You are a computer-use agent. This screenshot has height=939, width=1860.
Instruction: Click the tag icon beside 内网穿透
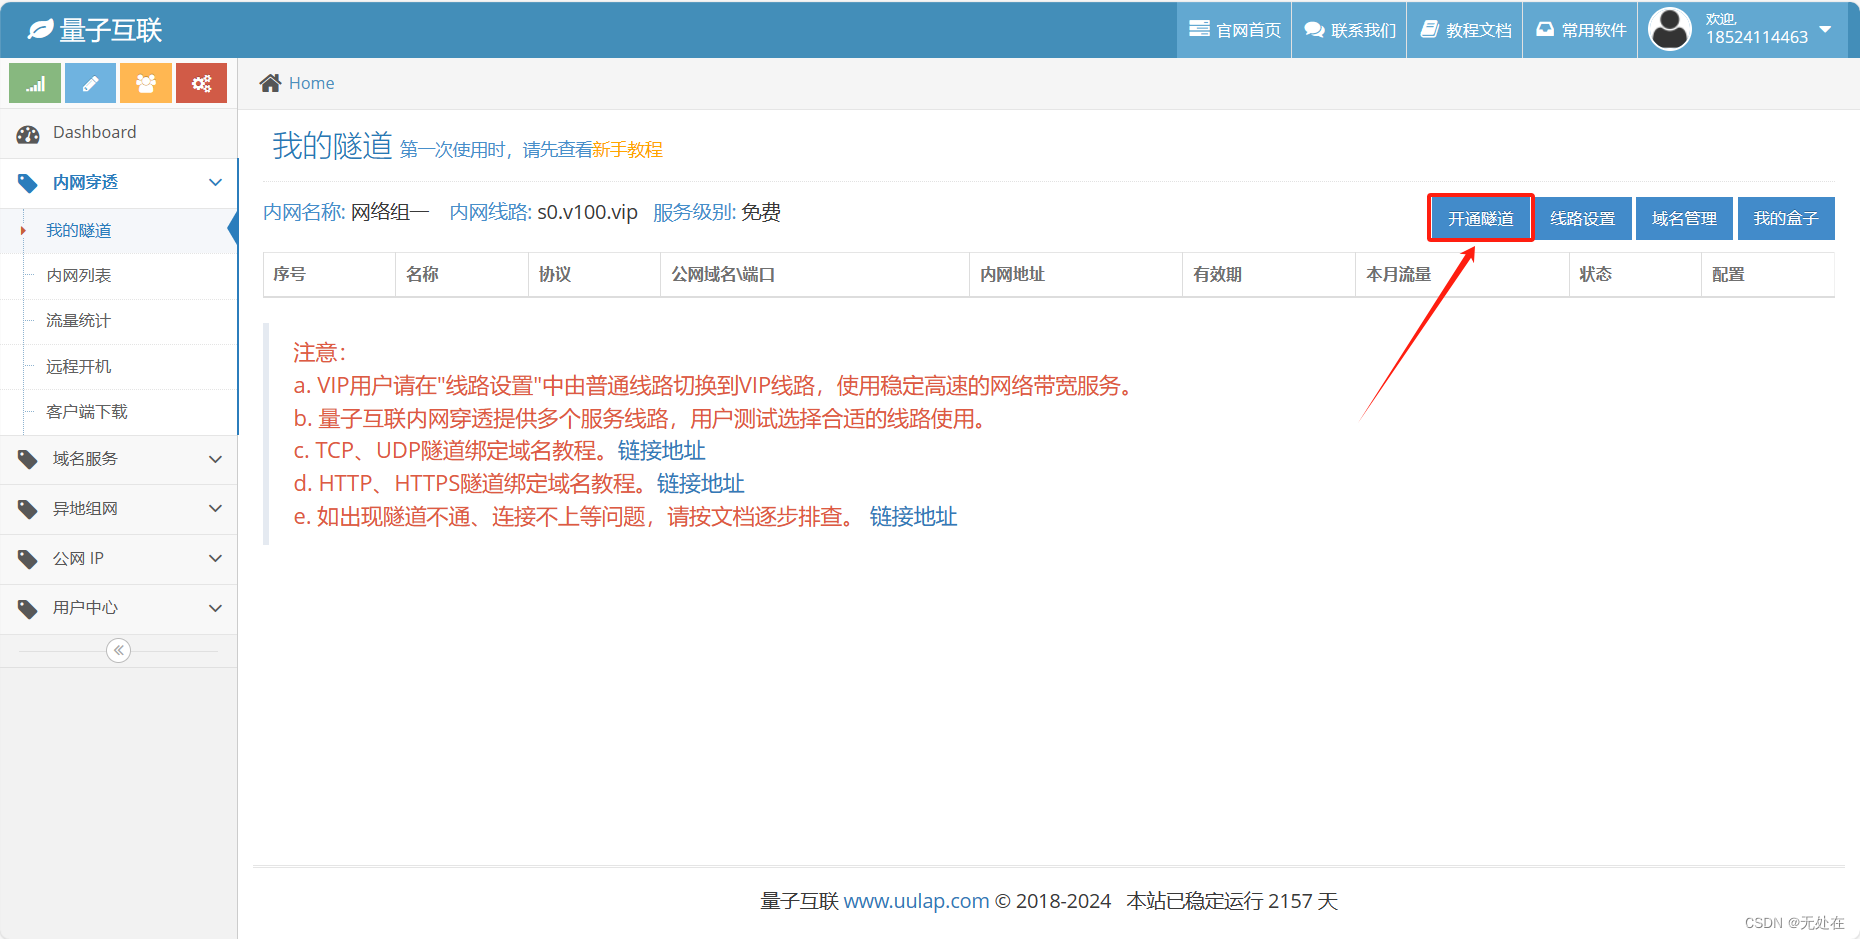pyautogui.click(x=28, y=183)
